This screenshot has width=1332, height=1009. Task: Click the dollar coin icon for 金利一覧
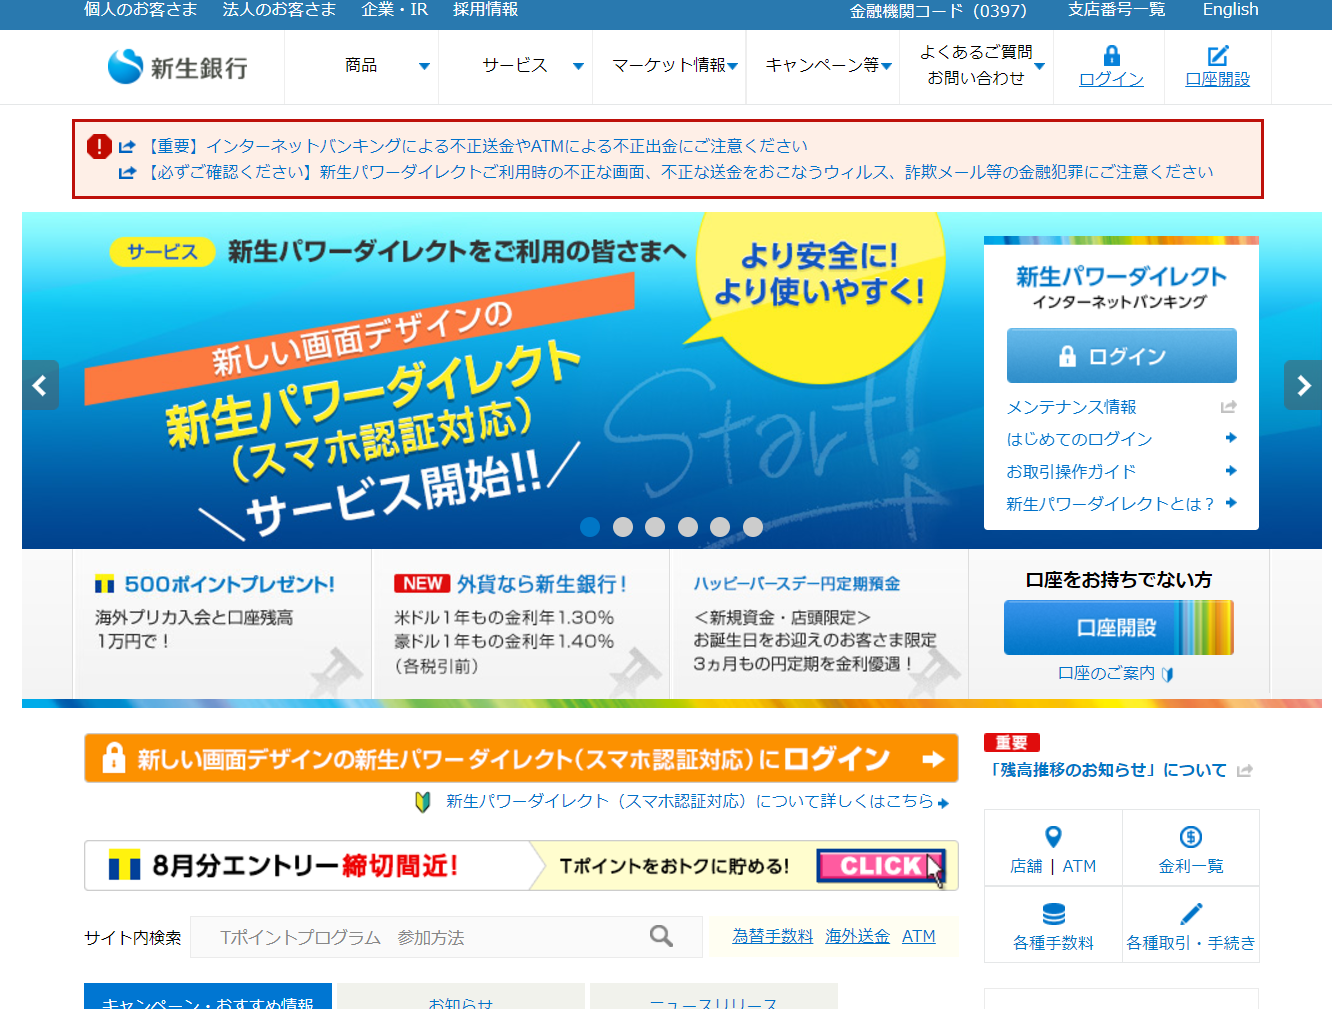point(1190,837)
